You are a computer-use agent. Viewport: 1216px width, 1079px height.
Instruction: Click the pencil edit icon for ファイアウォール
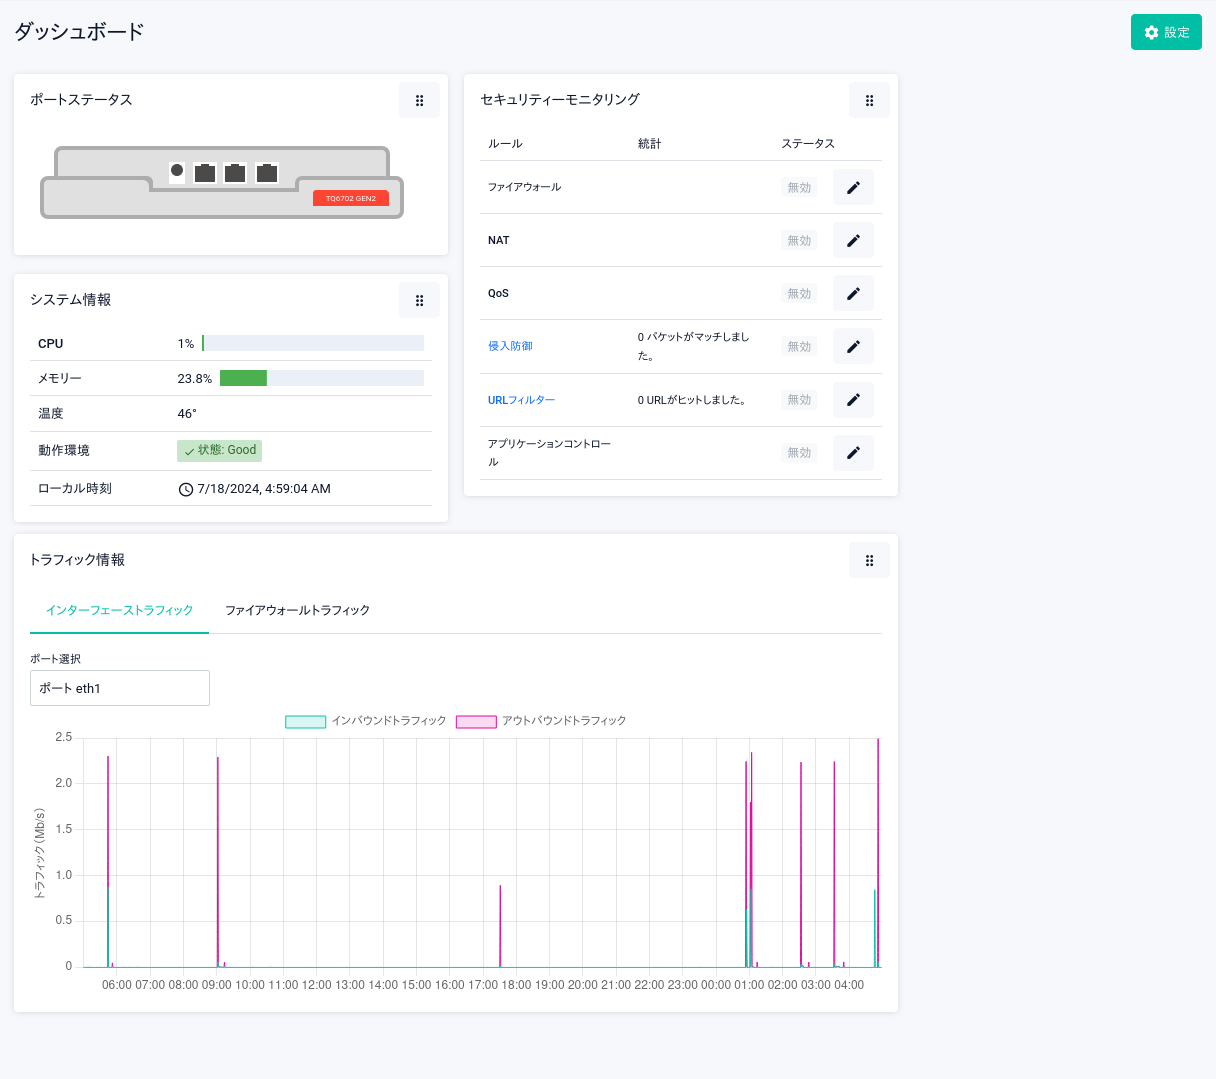[853, 187]
